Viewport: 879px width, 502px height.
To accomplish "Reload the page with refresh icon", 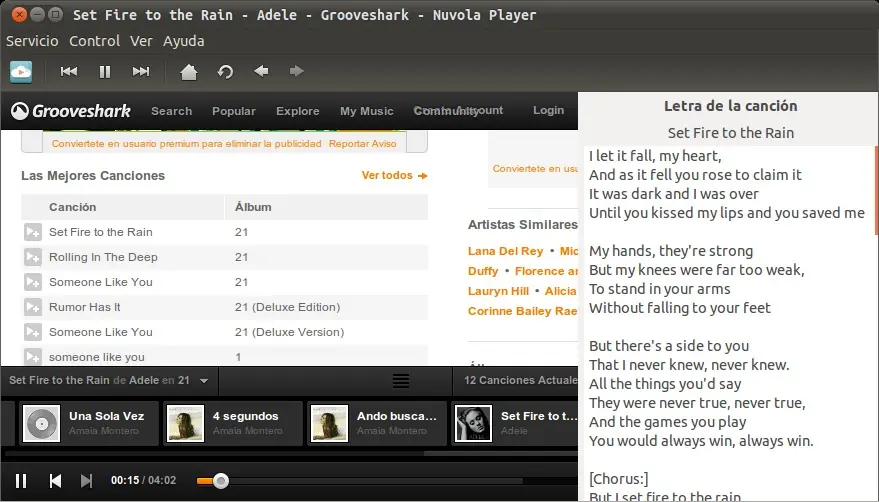I will point(225,72).
